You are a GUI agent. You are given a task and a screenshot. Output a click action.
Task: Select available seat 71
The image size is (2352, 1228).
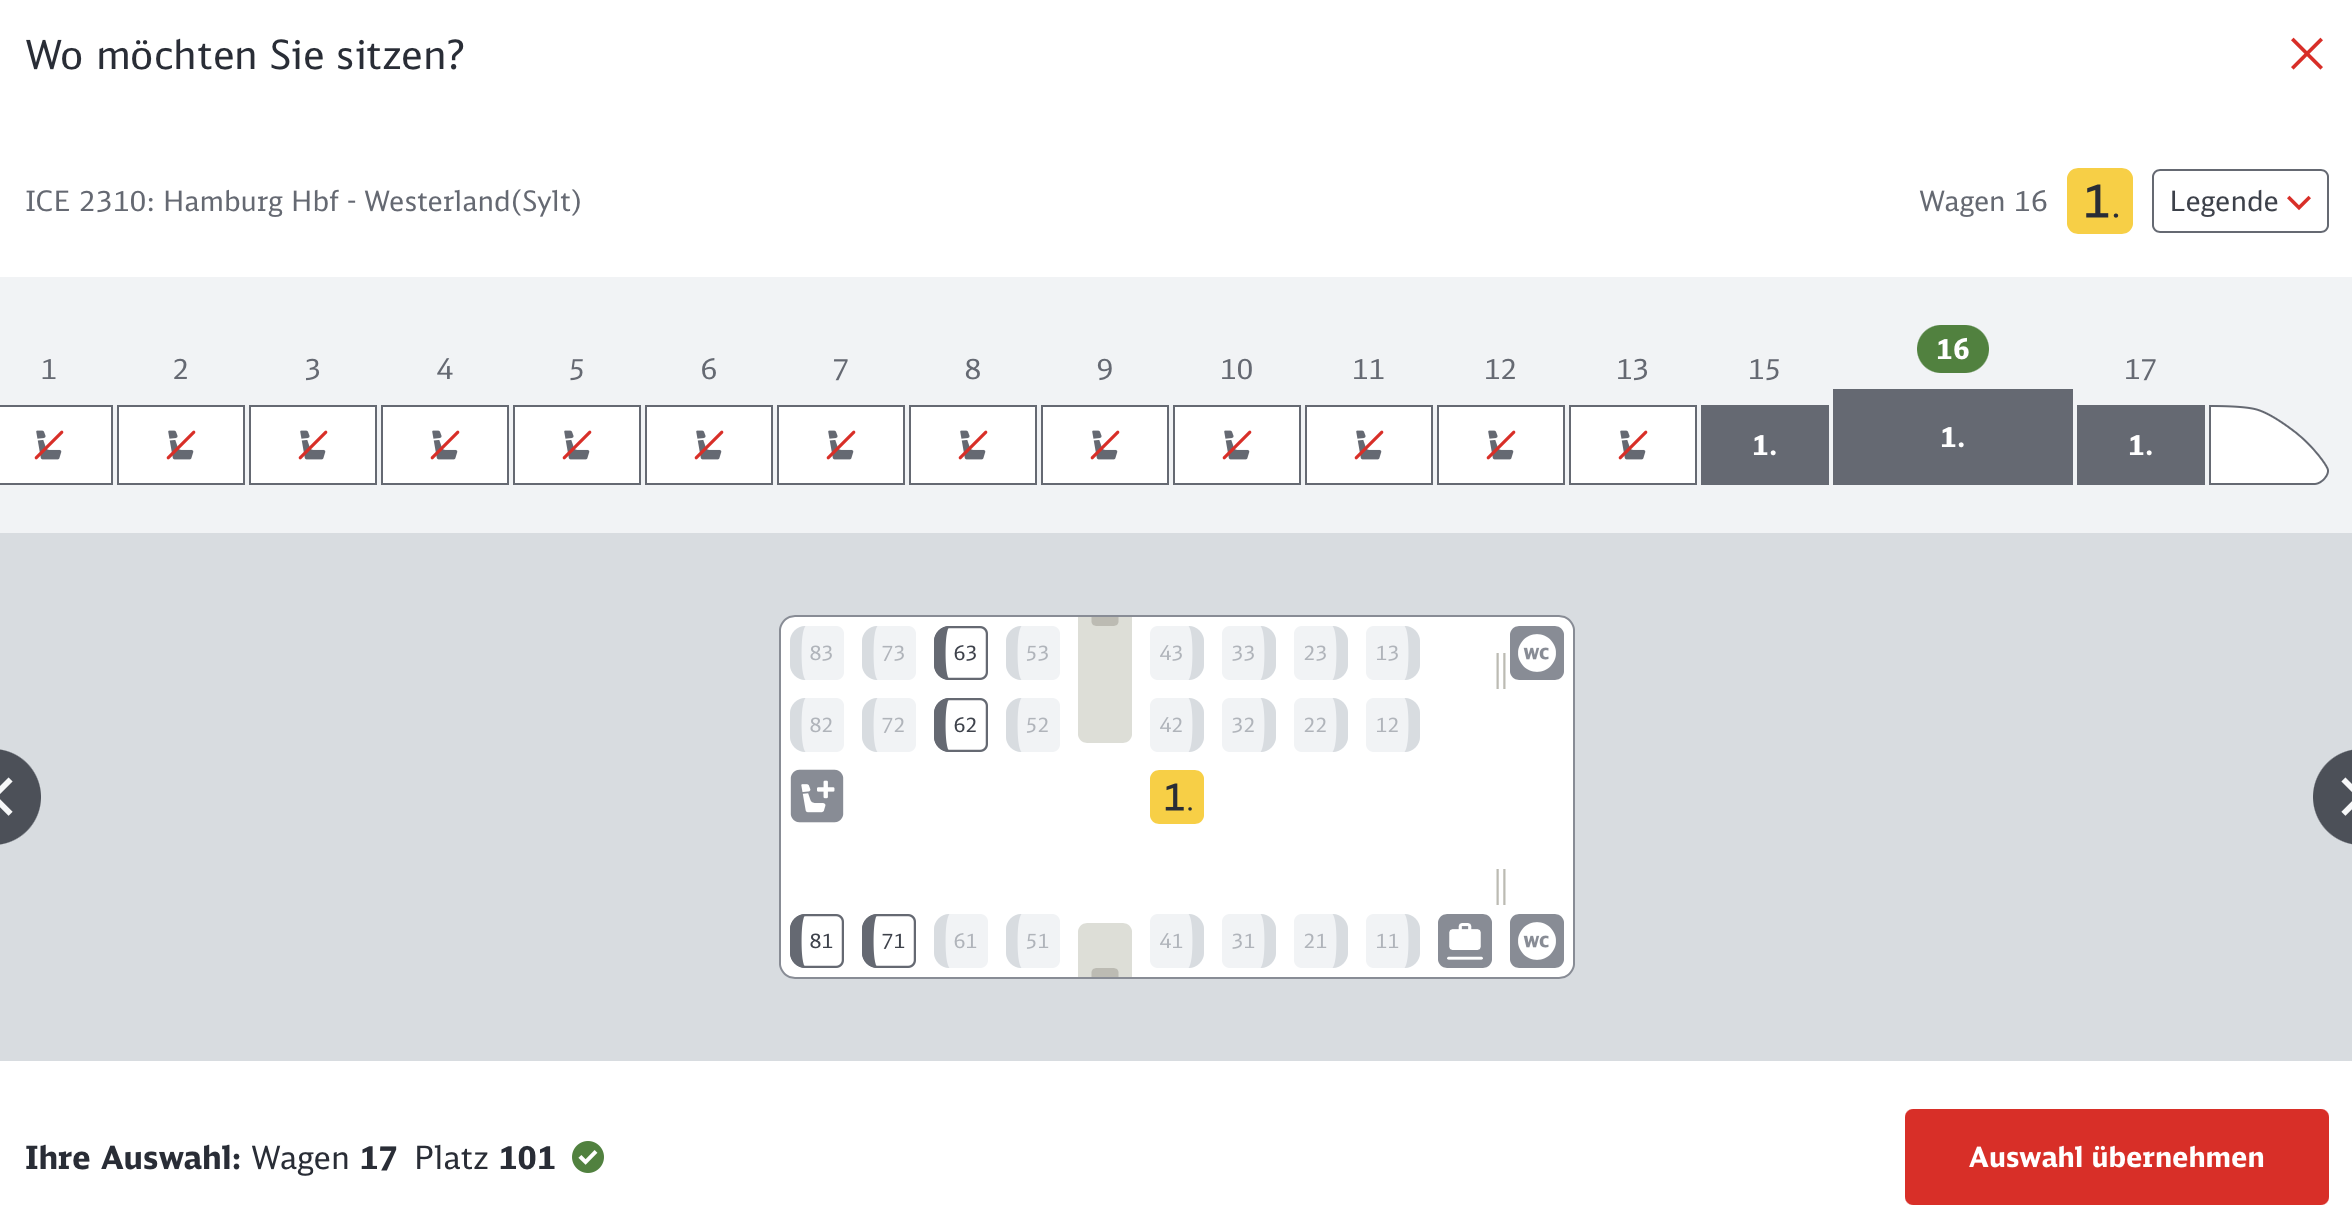click(x=890, y=941)
